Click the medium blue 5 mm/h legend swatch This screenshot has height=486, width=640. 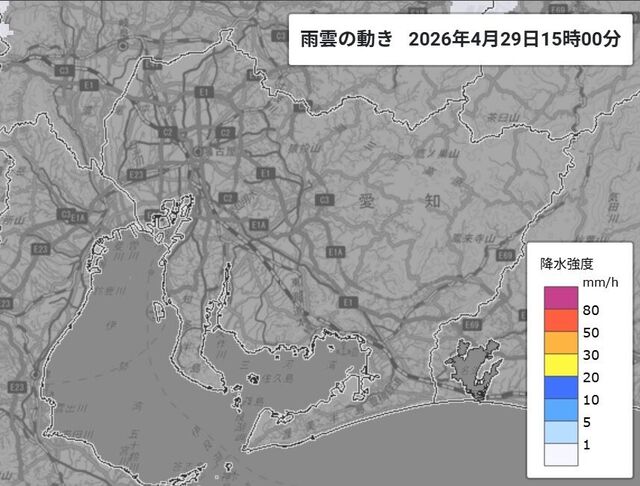561,410
